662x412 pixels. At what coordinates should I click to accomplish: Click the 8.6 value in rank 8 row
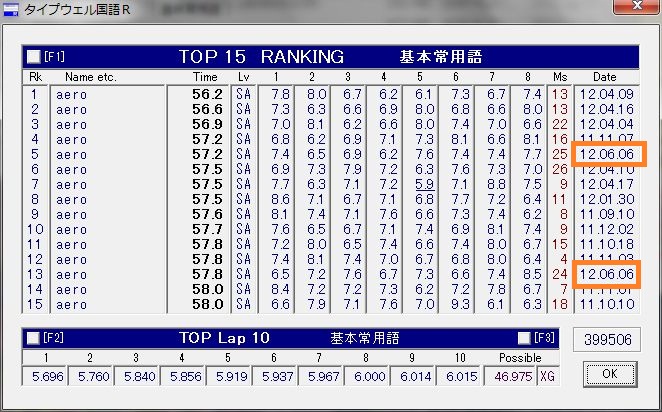coord(280,199)
